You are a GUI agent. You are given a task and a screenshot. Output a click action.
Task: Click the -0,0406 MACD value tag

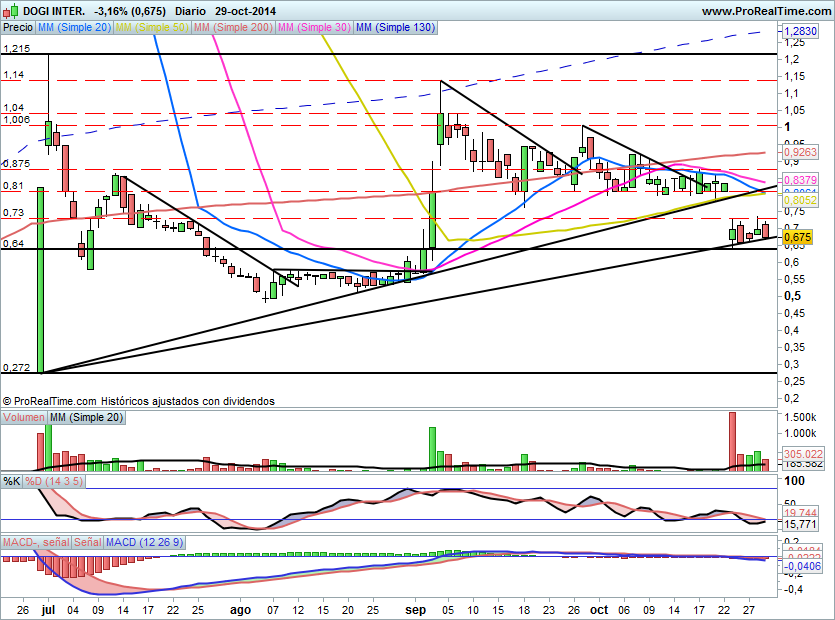(x=802, y=566)
